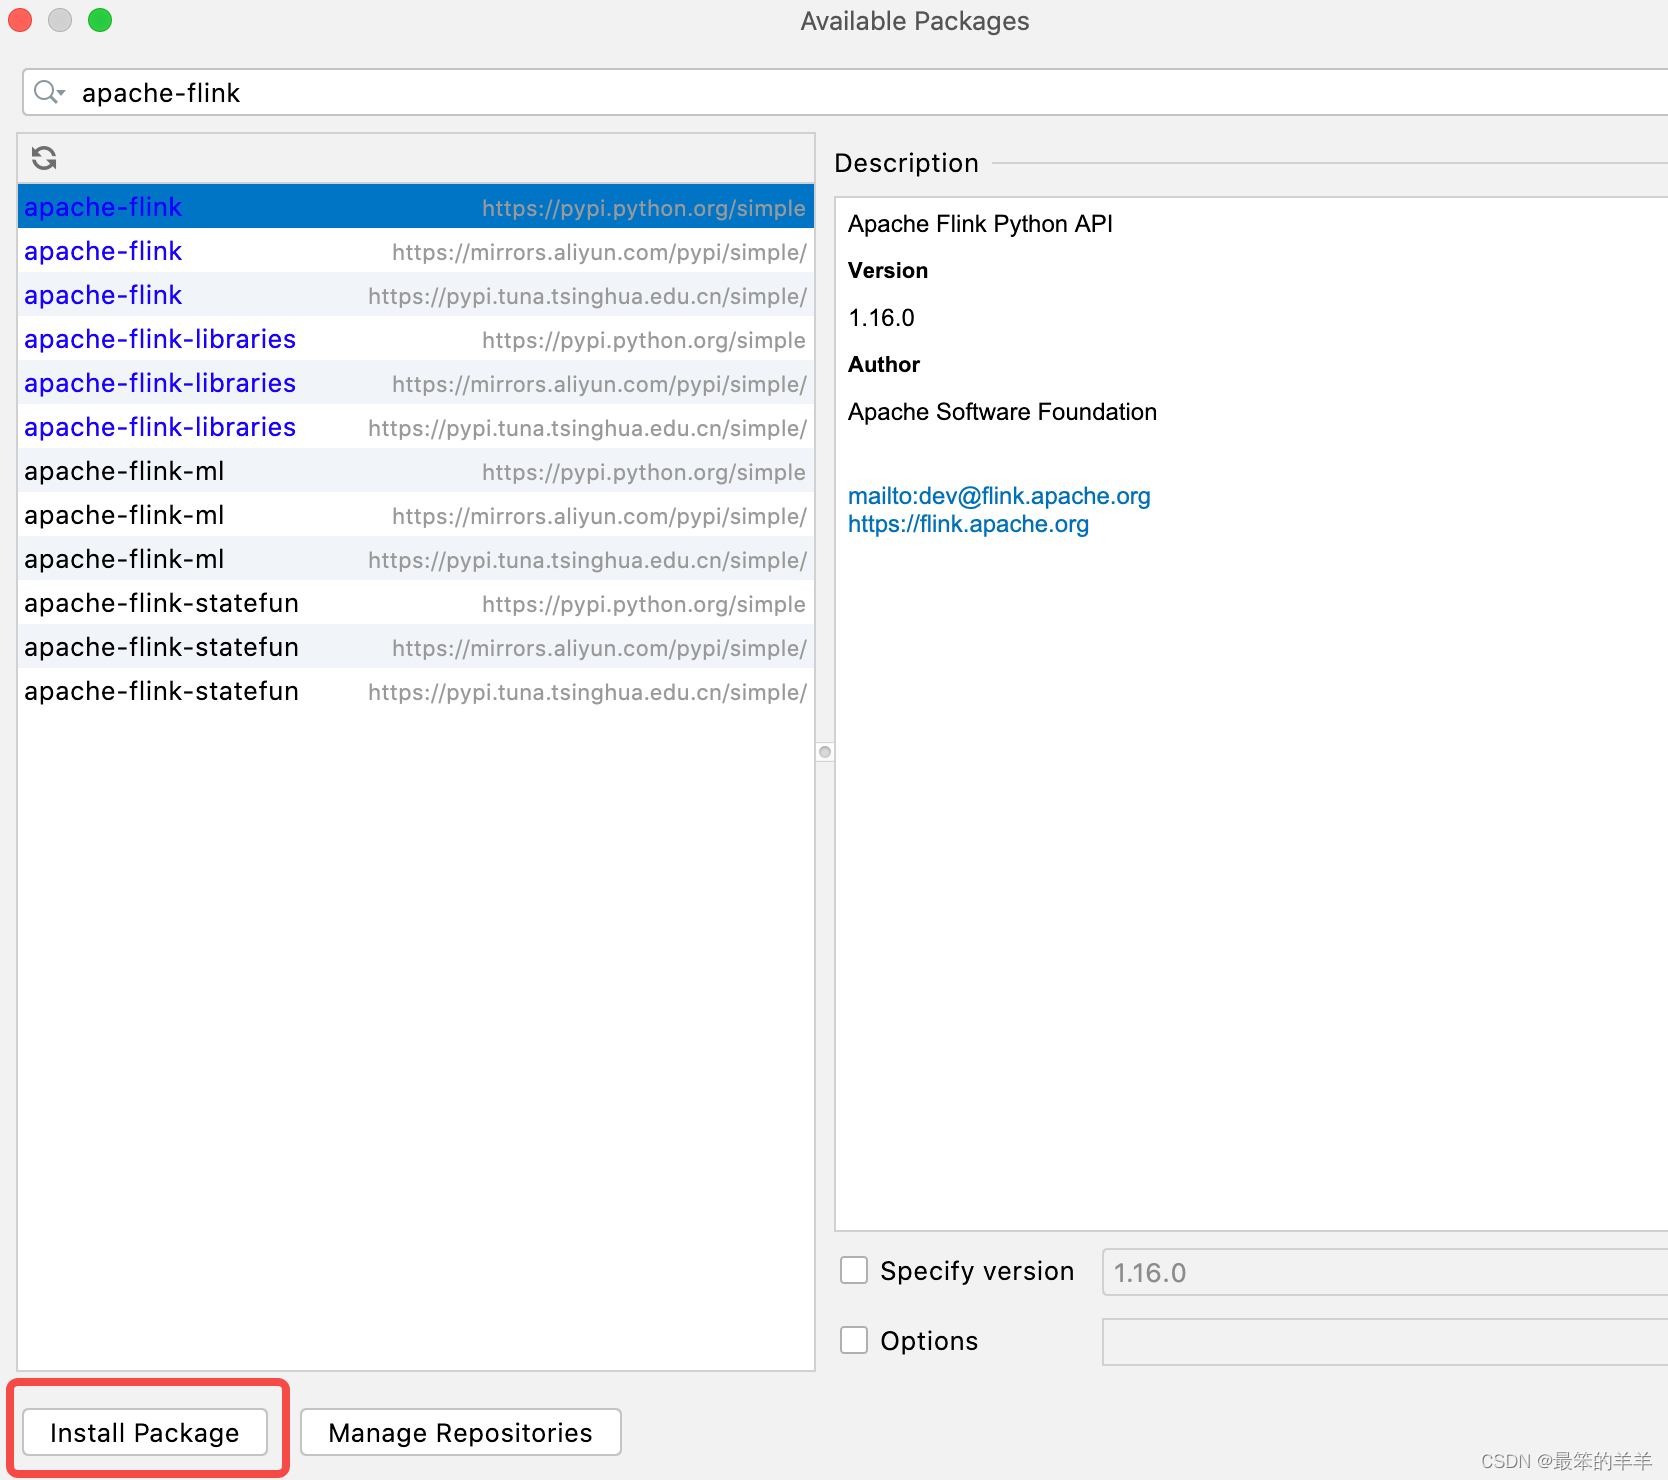Select apache-flink-libraries from tuna.tsinghua mirror
Image resolution: width=1668 pixels, height=1480 pixels.
416,427
